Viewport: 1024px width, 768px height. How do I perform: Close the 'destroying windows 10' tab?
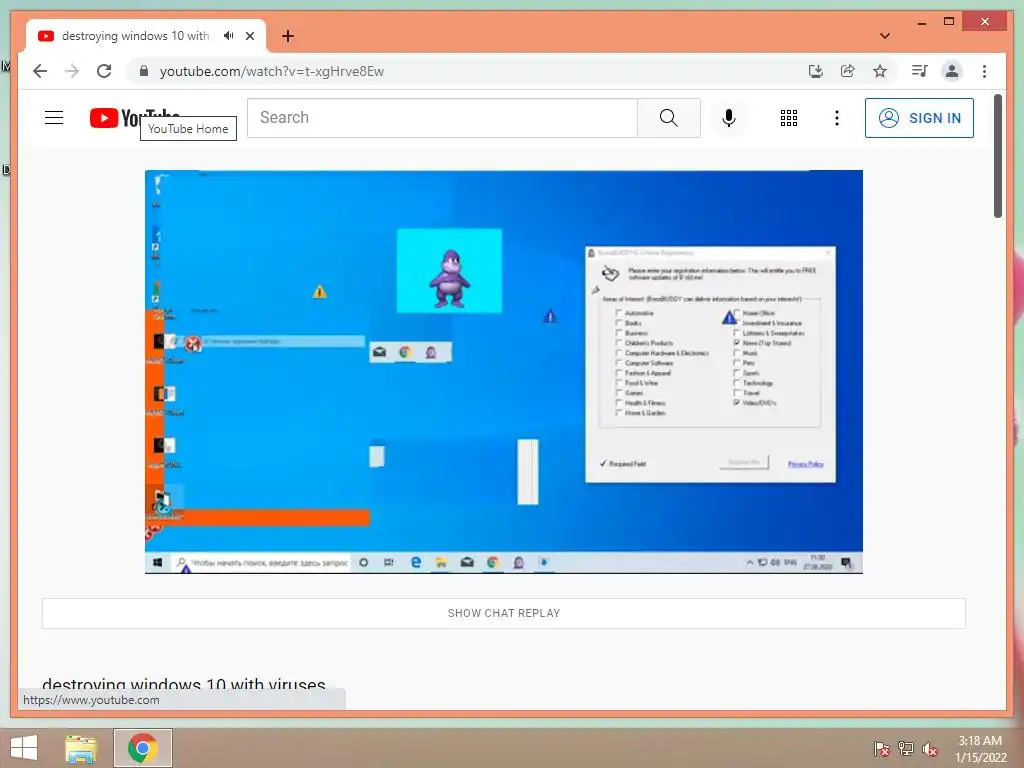[x=250, y=36]
